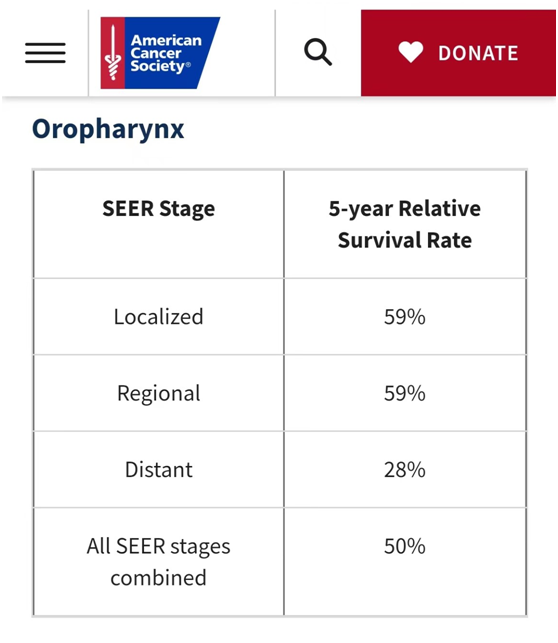
Task: Select the Oropharynx heading
Action: click(x=108, y=129)
